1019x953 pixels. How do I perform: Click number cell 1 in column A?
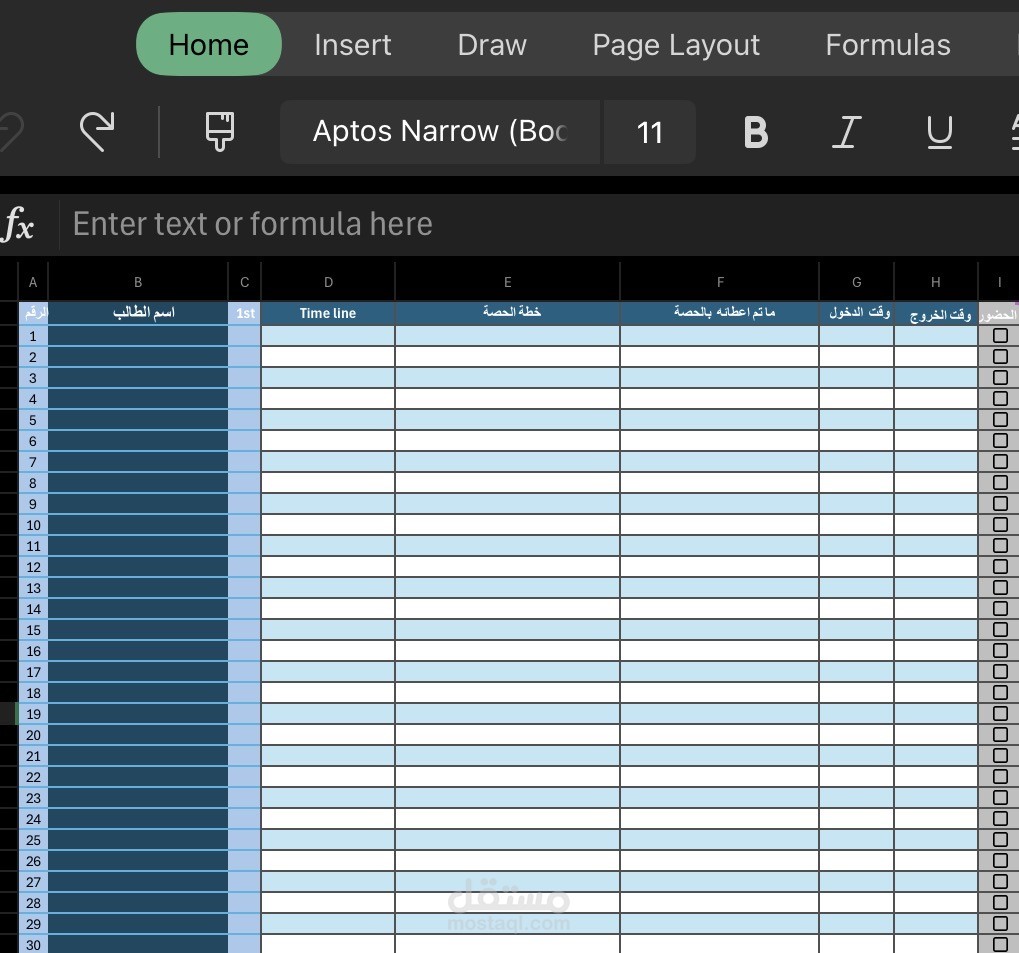tap(33, 336)
